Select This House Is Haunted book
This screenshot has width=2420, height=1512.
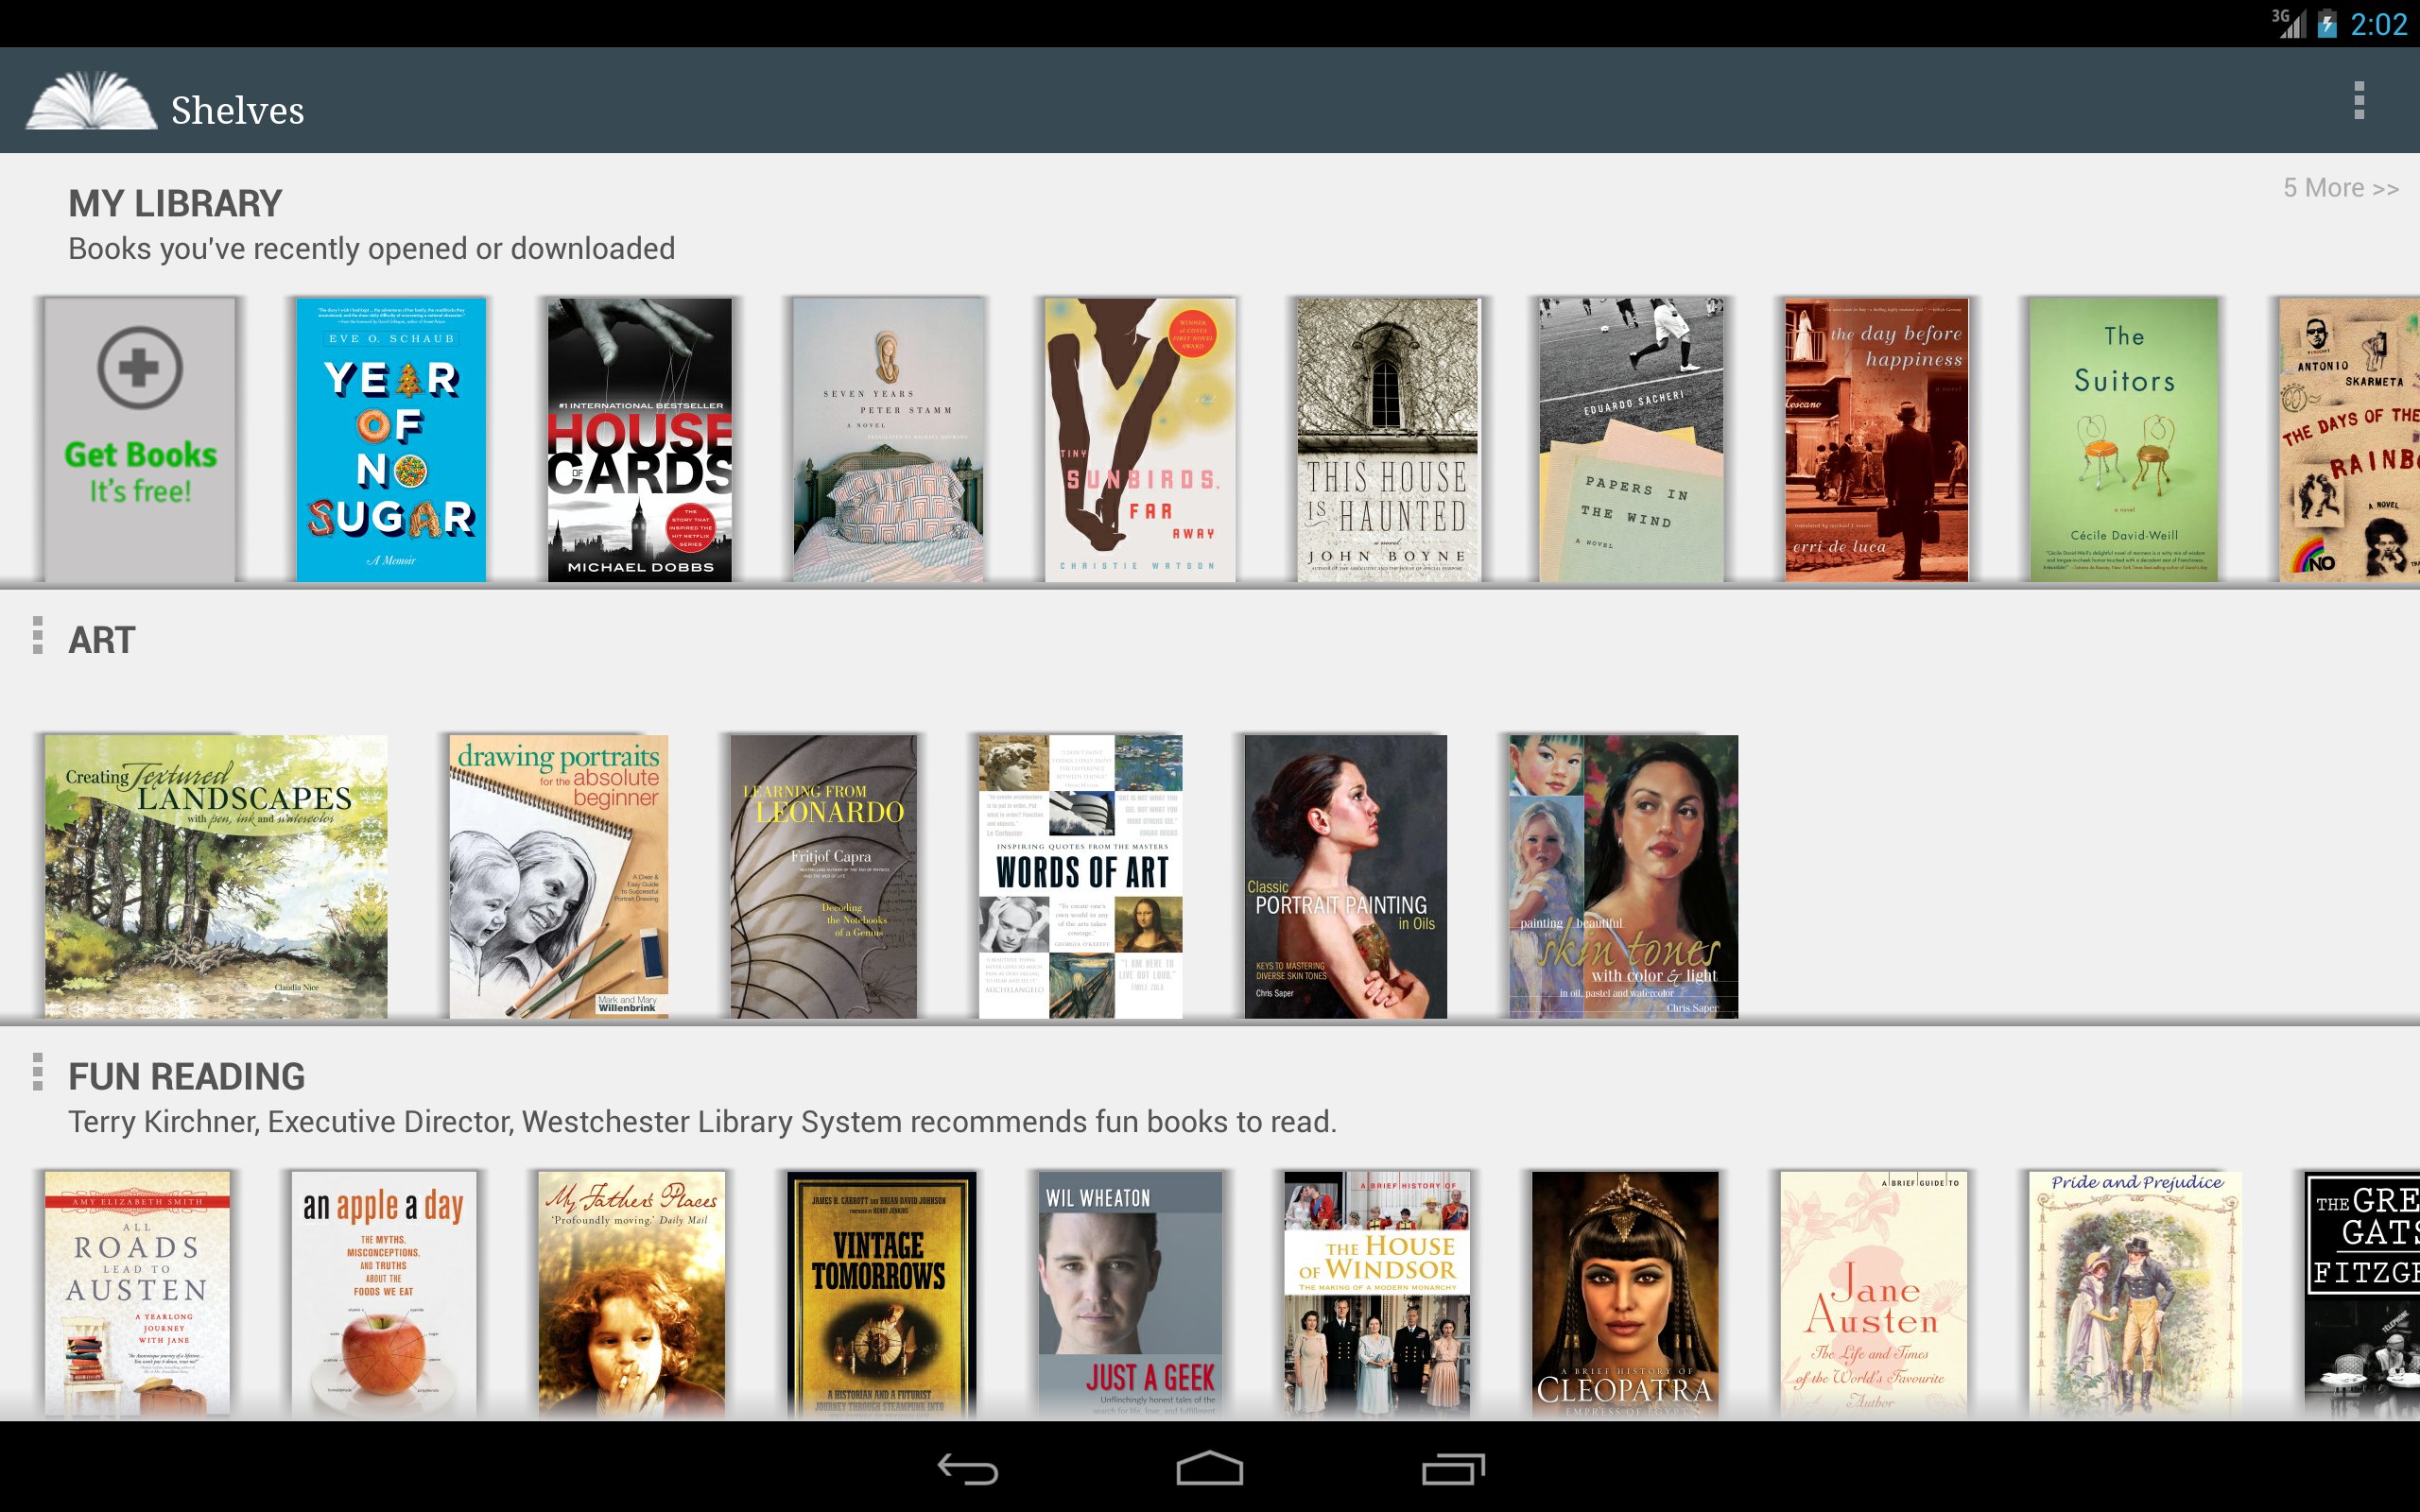[x=1387, y=440]
